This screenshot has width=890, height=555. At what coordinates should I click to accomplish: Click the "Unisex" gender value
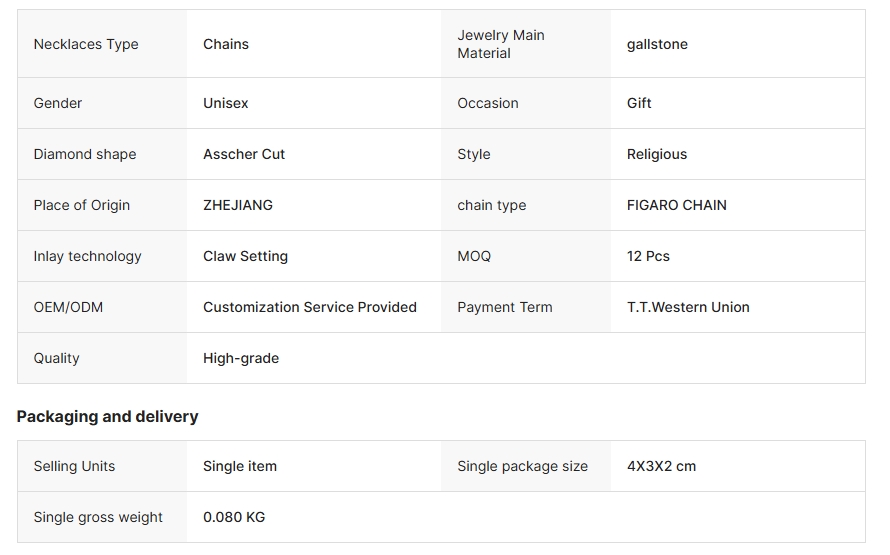pos(226,103)
